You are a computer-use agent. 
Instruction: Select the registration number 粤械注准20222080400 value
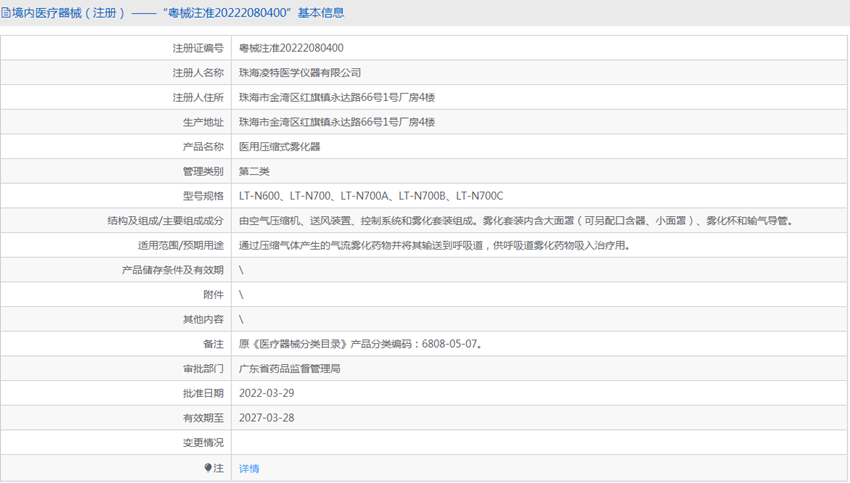(291, 48)
